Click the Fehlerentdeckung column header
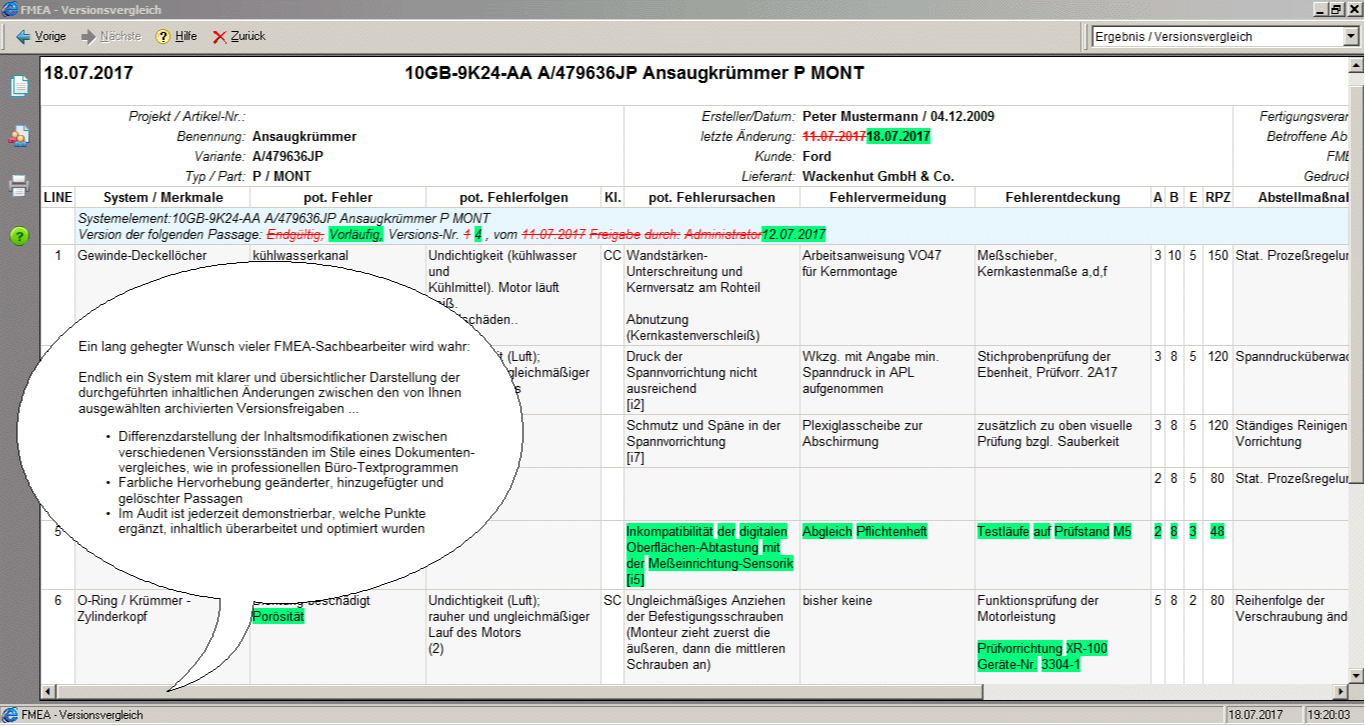Screen dimensions: 1365x726 click(1063, 198)
